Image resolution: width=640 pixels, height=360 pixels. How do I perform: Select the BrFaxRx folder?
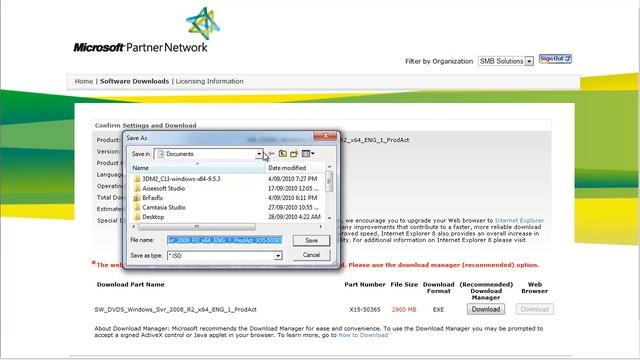click(153, 198)
